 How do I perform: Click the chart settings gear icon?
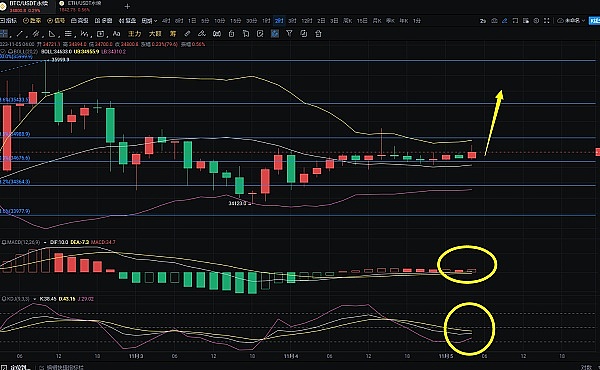[536, 21]
